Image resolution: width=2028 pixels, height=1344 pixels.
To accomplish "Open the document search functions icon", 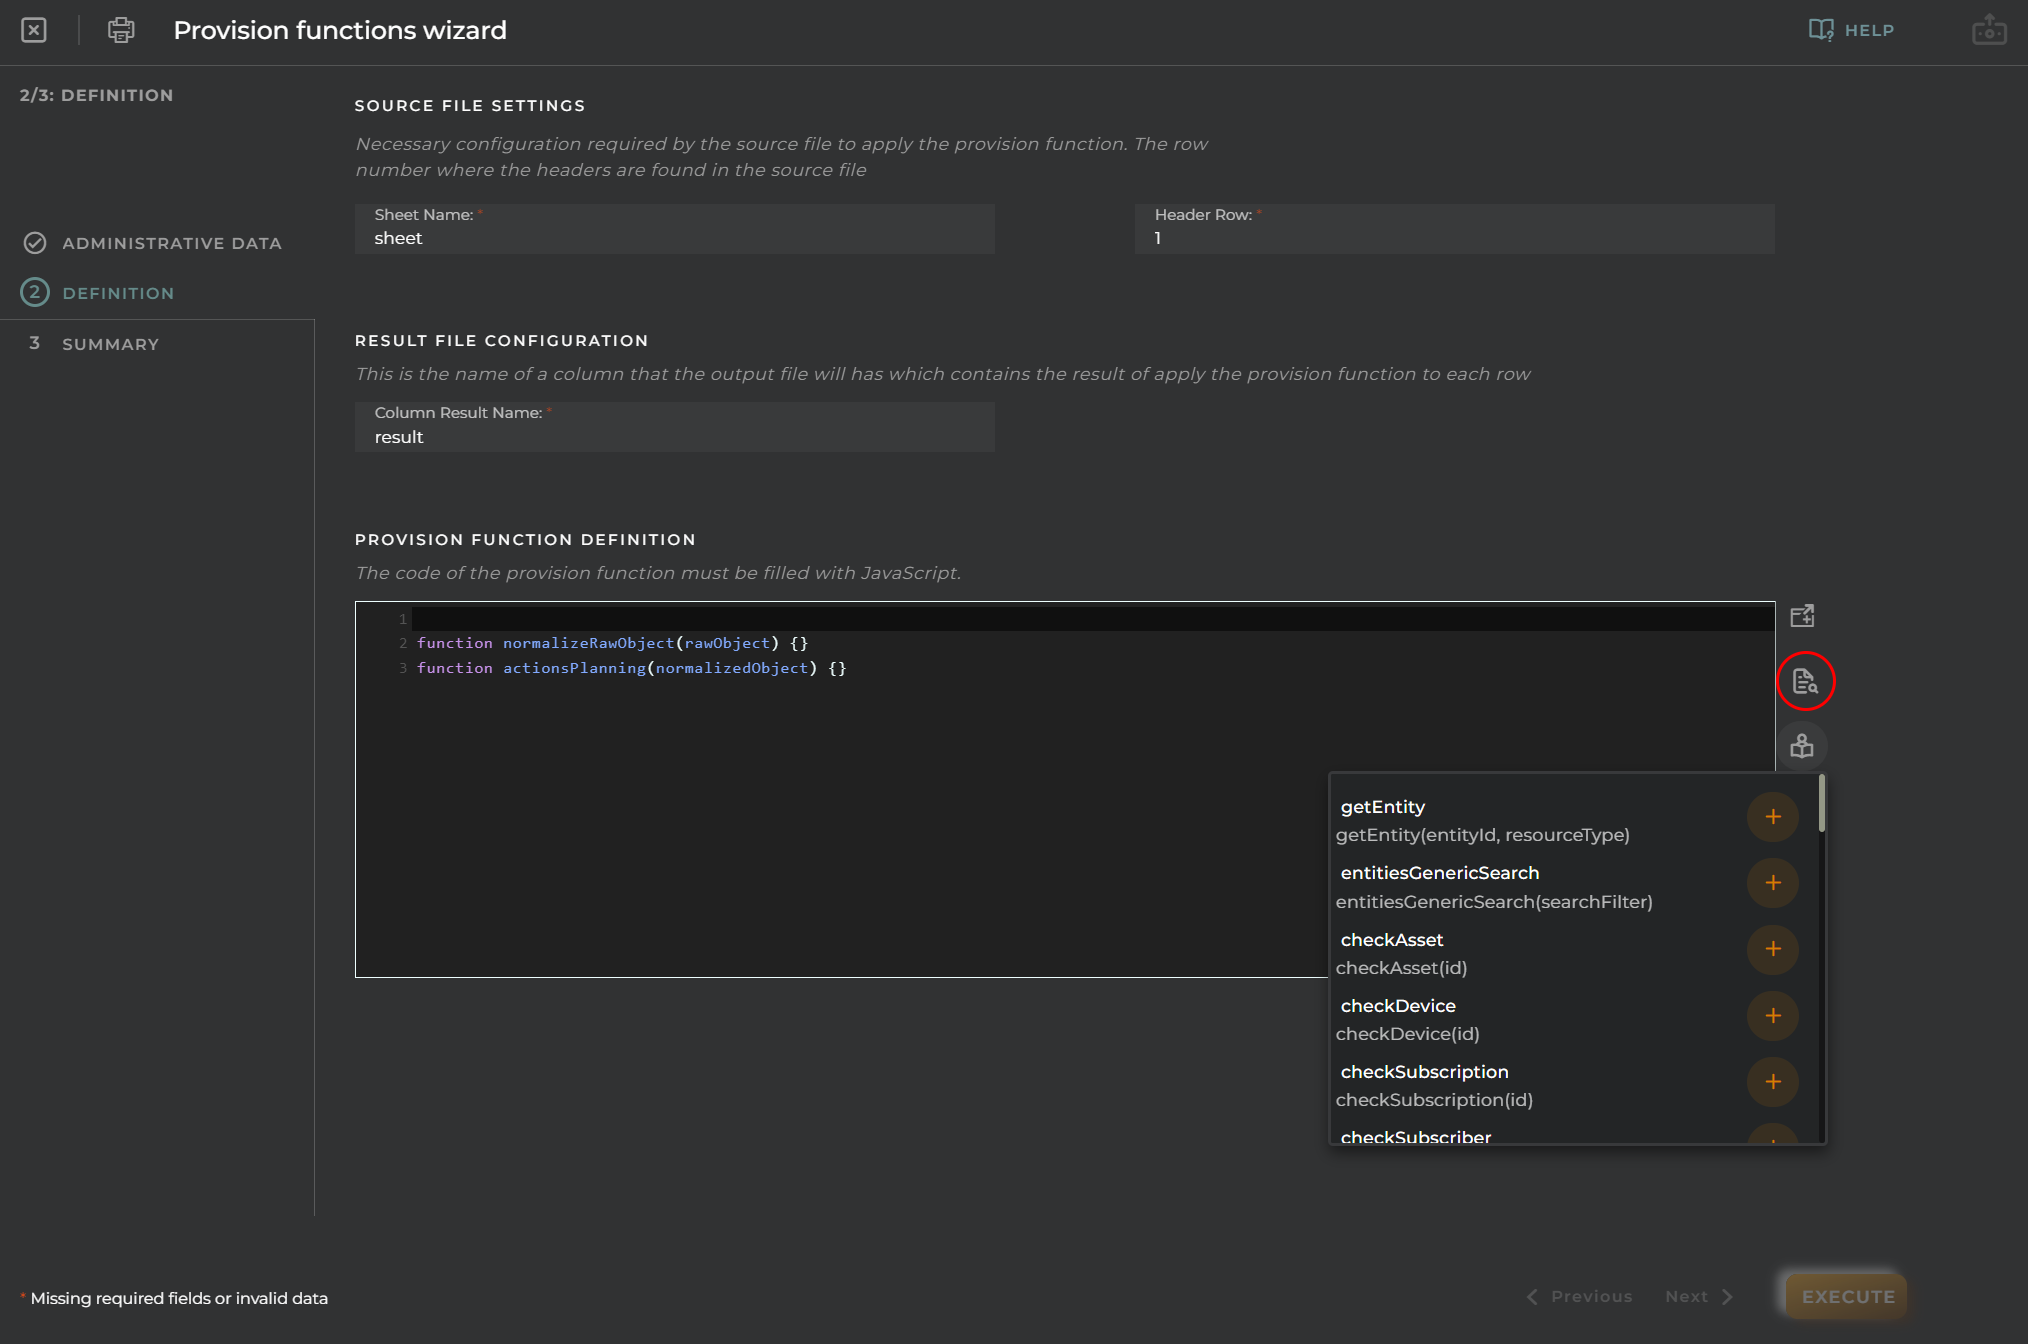I will click(x=1805, y=681).
